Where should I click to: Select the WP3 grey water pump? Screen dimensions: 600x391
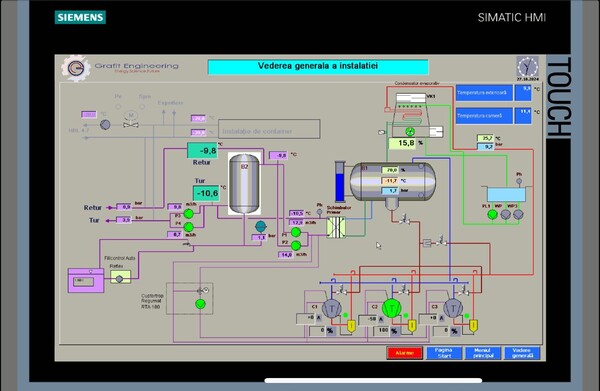click(x=518, y=215)
